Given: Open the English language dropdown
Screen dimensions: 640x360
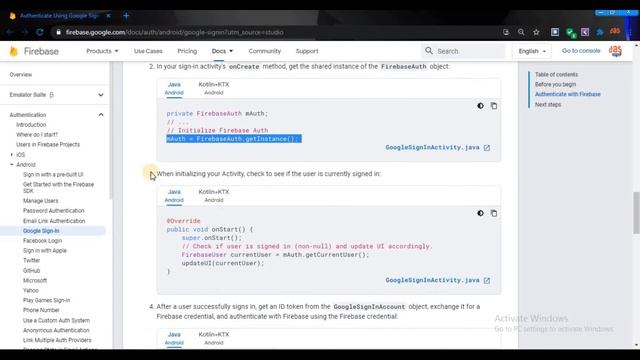Looking at the screenshot, I should point(532,51).
